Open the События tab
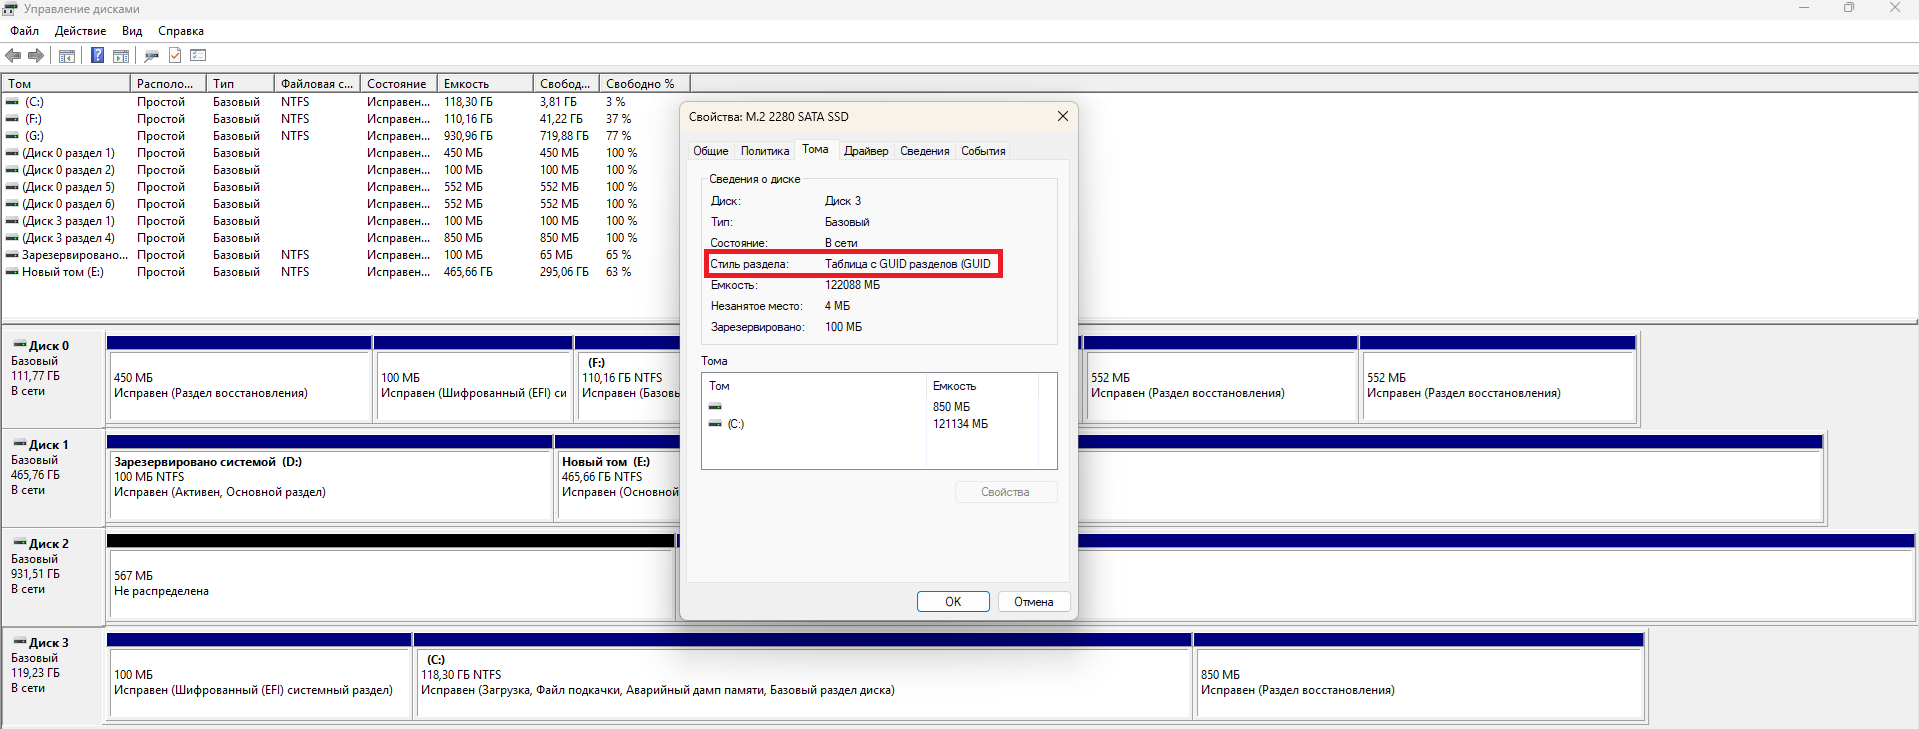Screen dimensions: 1919x729 983,151
